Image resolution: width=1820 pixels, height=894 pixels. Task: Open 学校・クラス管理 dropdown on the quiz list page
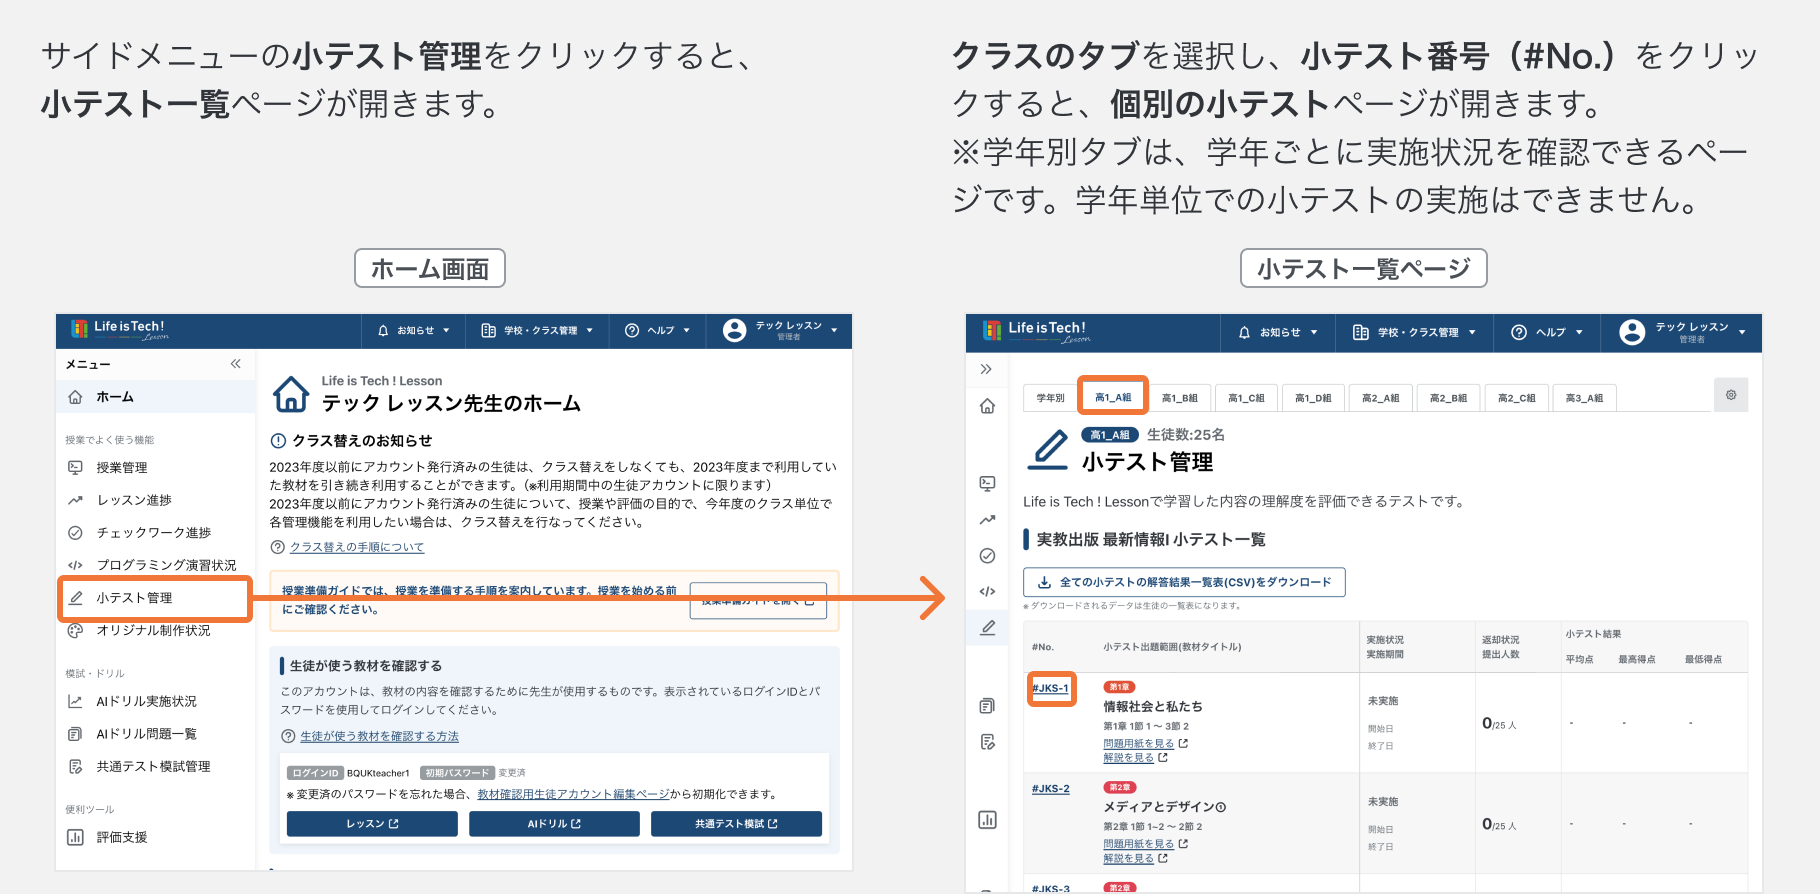1414,332
